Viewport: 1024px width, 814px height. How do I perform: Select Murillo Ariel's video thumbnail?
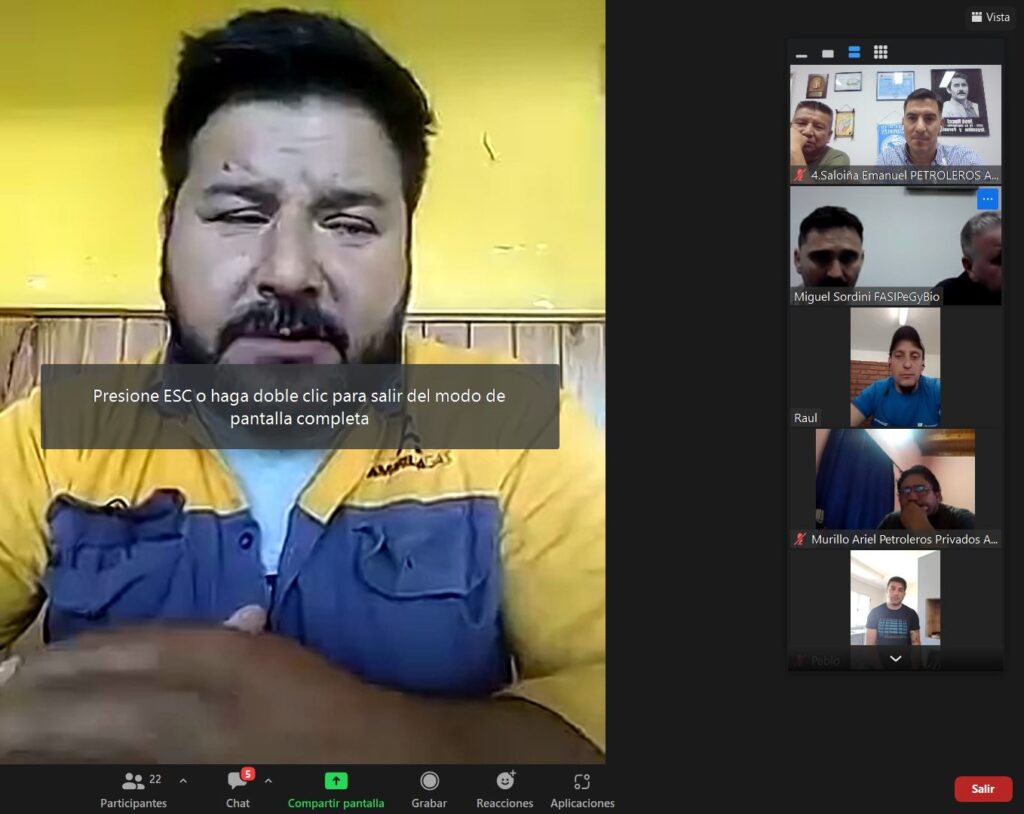tap(895, 488)
